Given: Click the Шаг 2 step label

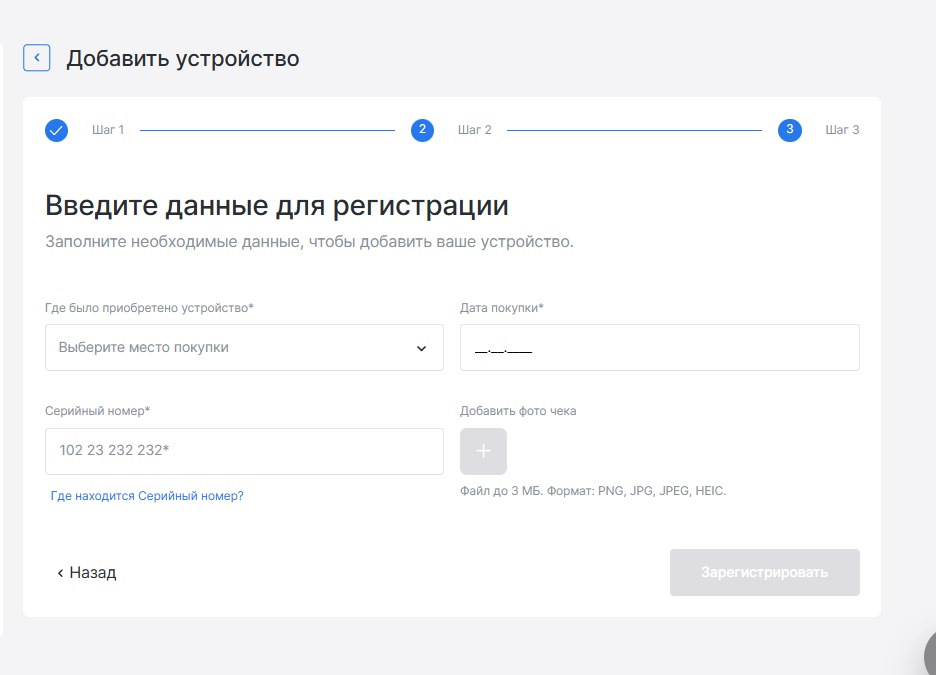Looking at the screenshot, I should pos(475,130).
